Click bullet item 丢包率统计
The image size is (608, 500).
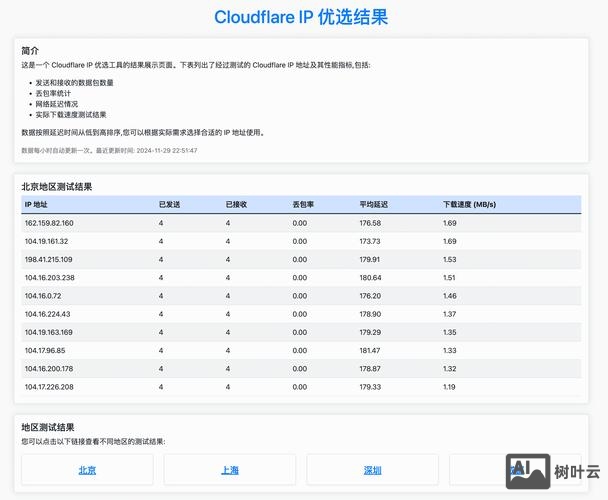pos(53,93)
